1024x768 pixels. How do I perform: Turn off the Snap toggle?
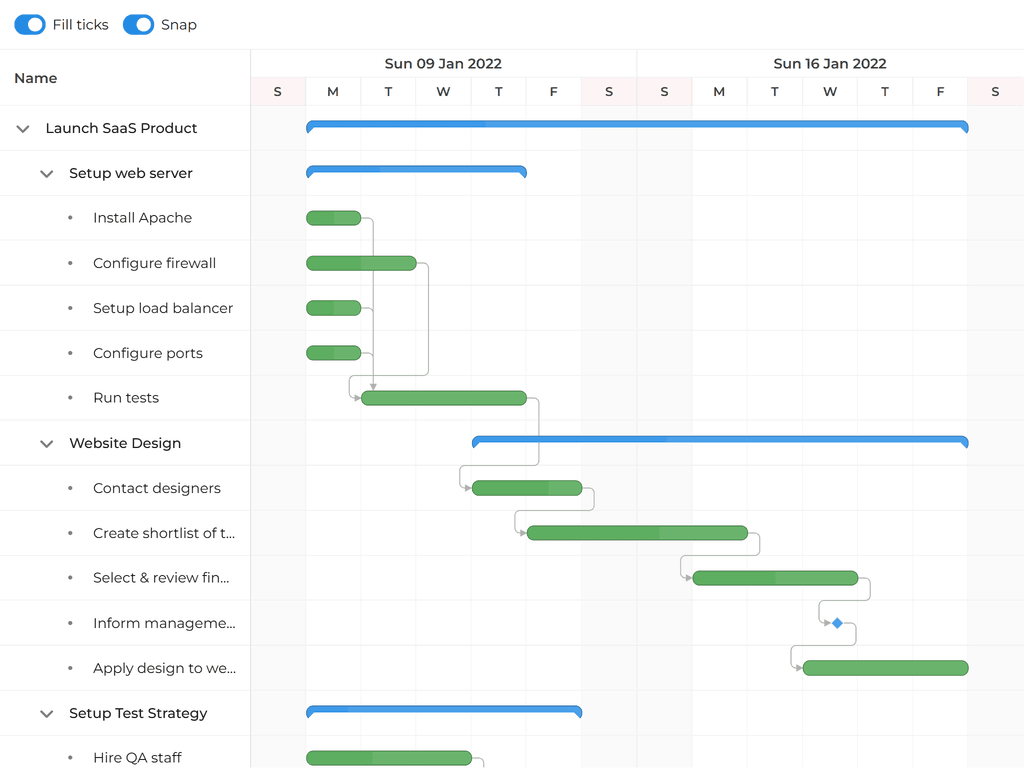tap(138, 24)
